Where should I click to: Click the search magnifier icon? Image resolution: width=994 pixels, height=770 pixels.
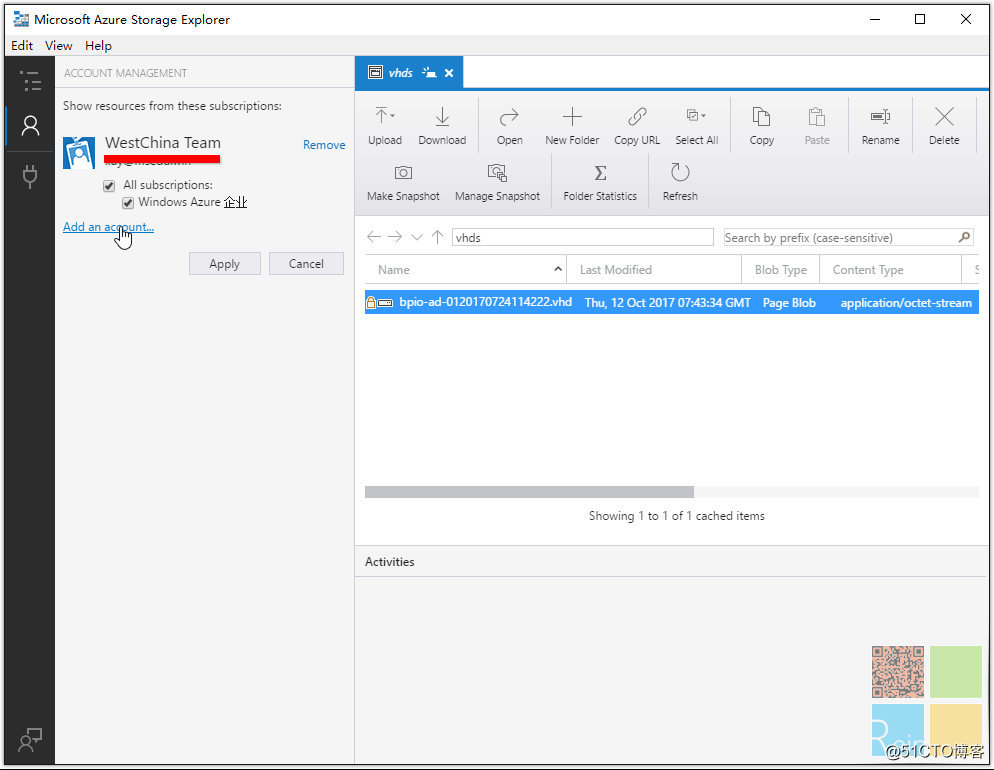[x=964, y=237]
